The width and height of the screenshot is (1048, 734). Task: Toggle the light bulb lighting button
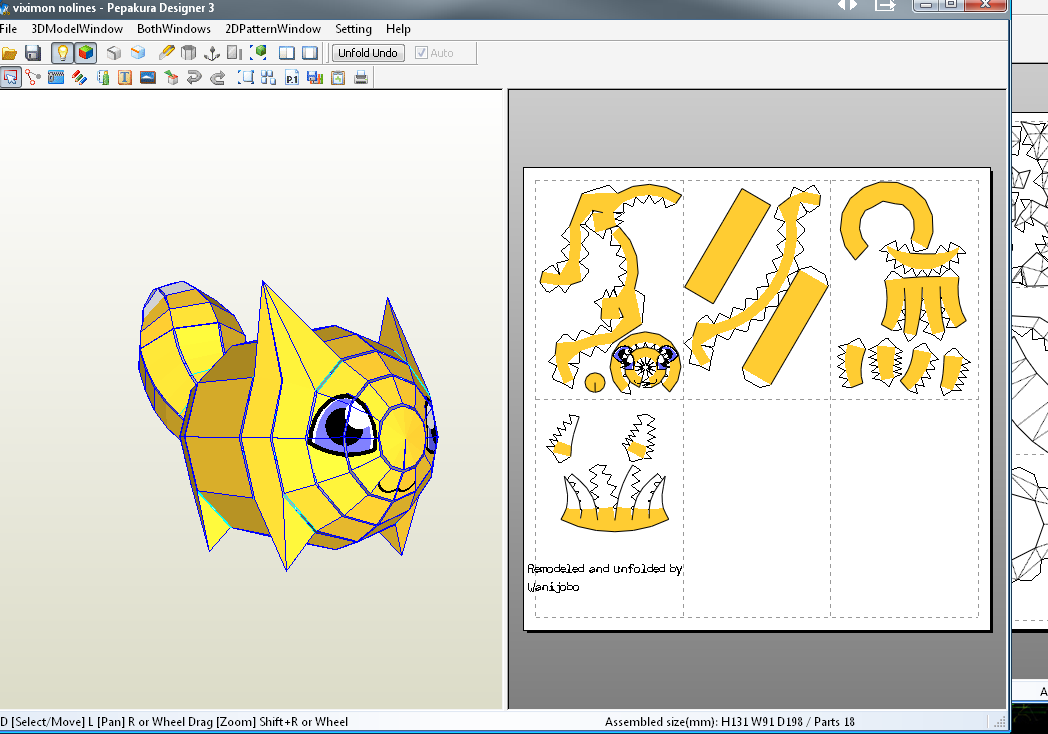coord(62,53)
